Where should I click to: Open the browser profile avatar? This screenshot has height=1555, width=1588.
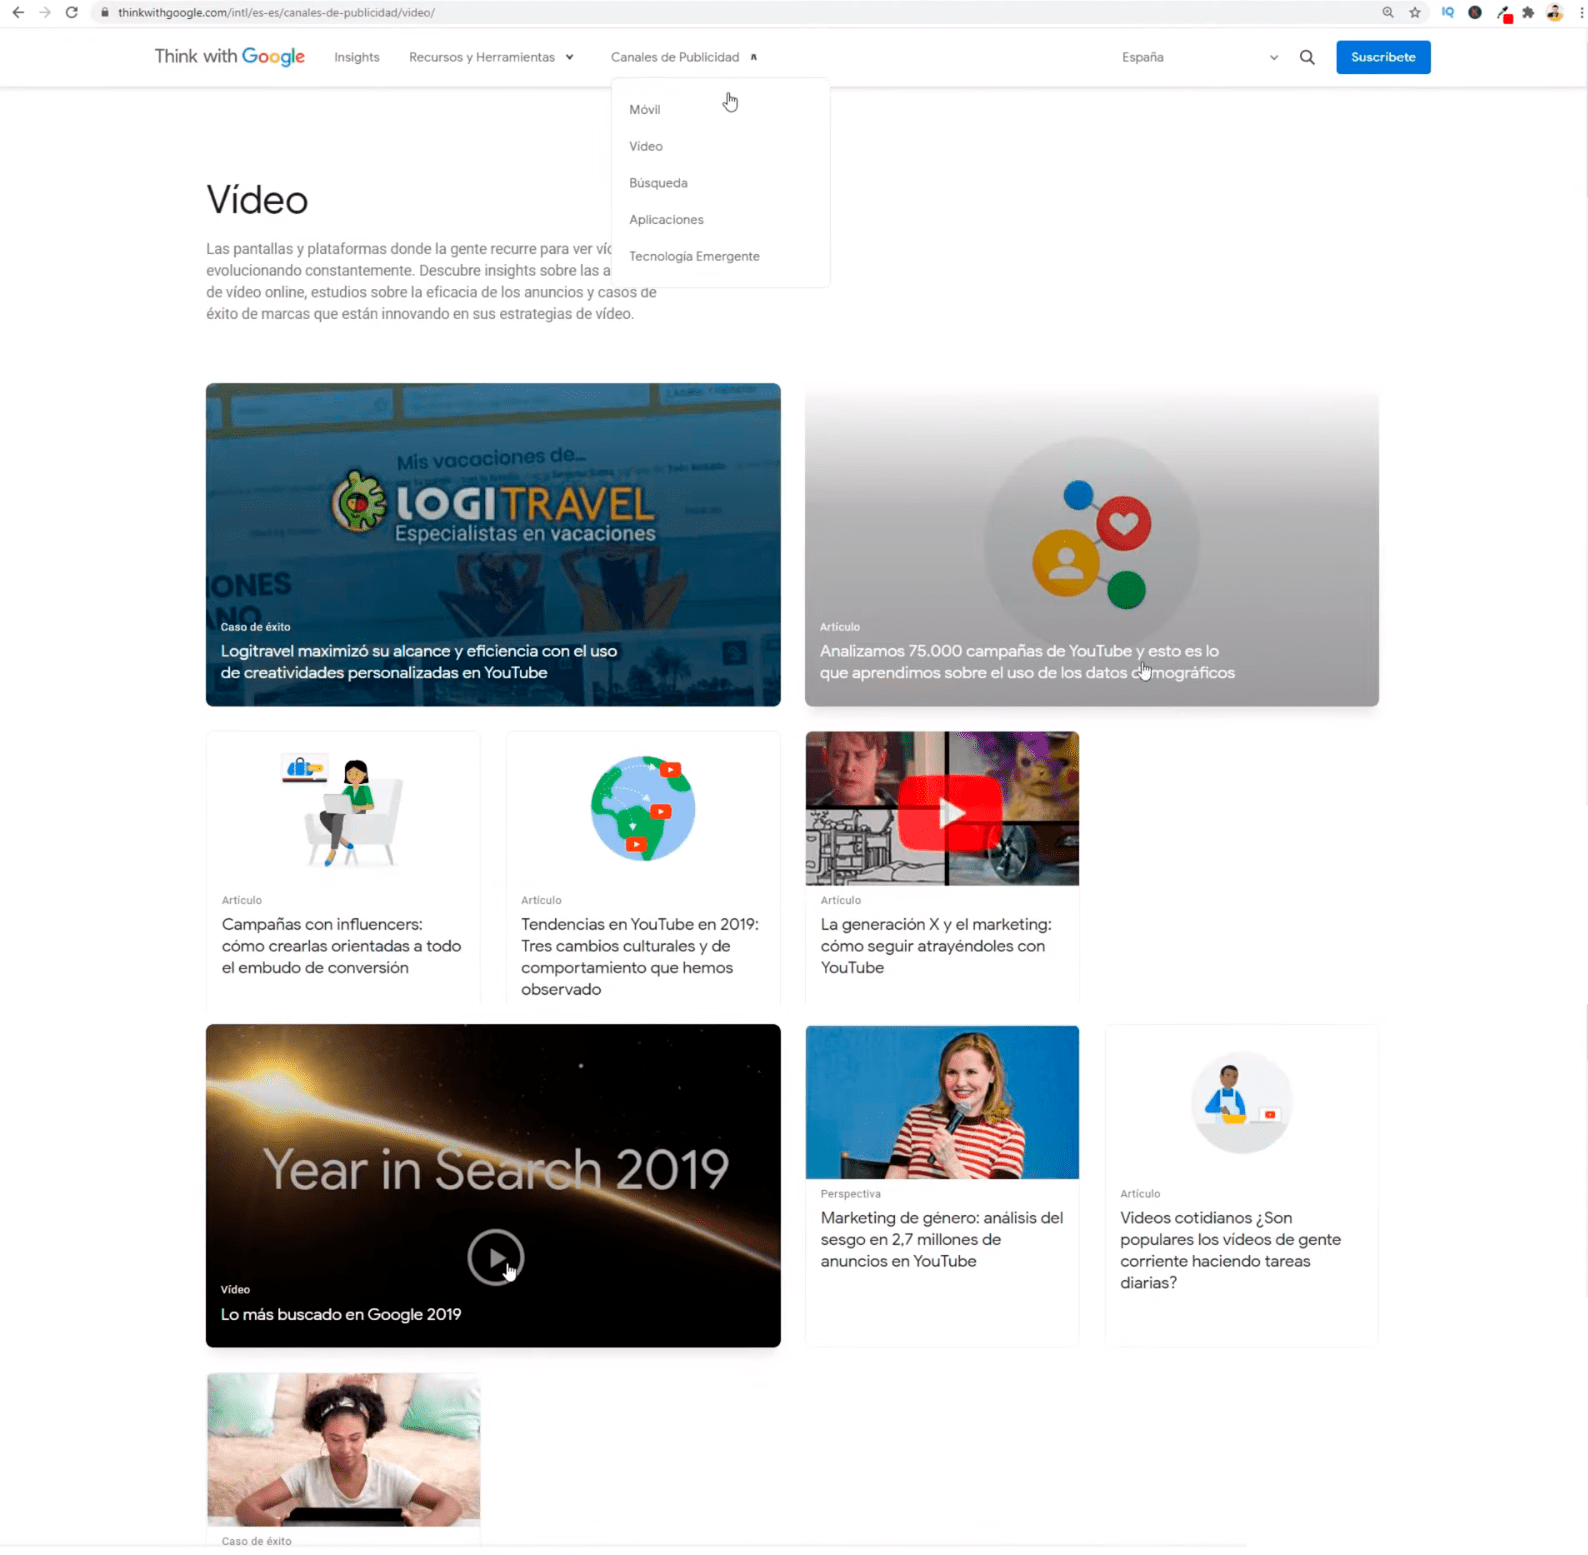(x=1555, y=12)
